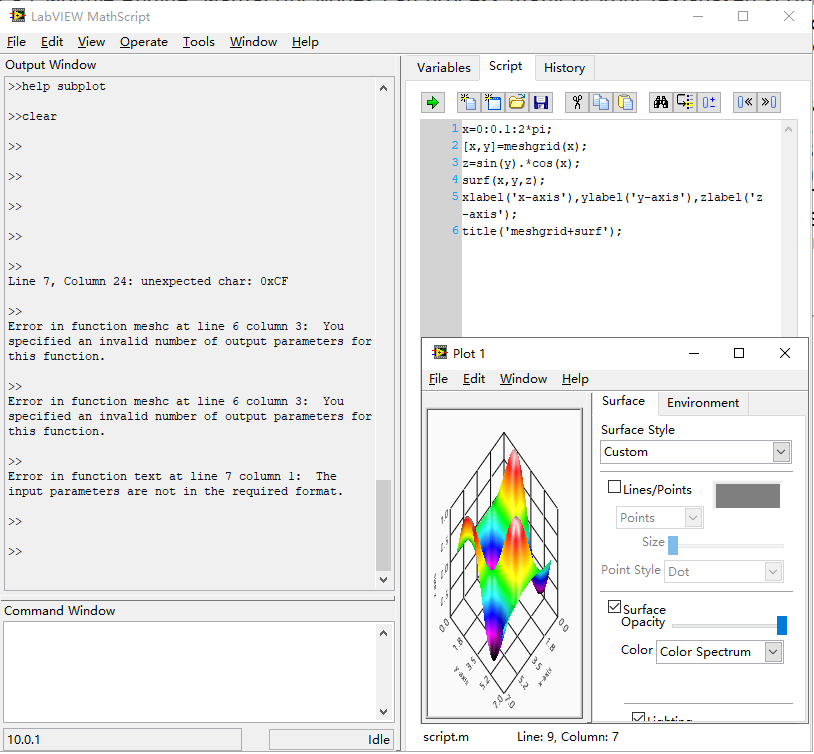The height and width of the screenshot is (754, 814).
Task: Open Help menu in Plot 1 window
Action: (575, 379)
